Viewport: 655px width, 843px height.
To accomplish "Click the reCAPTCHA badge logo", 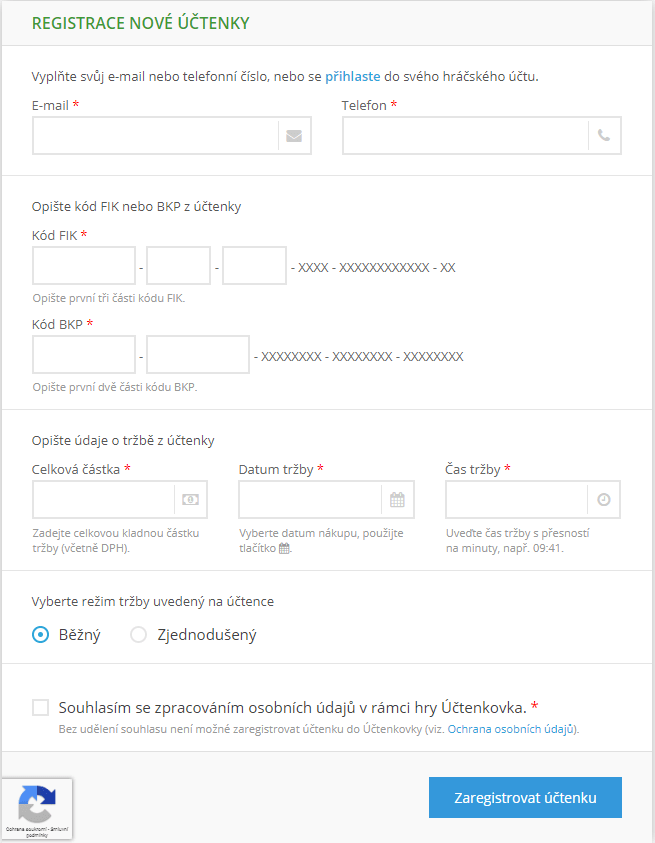I will (37, 804).
